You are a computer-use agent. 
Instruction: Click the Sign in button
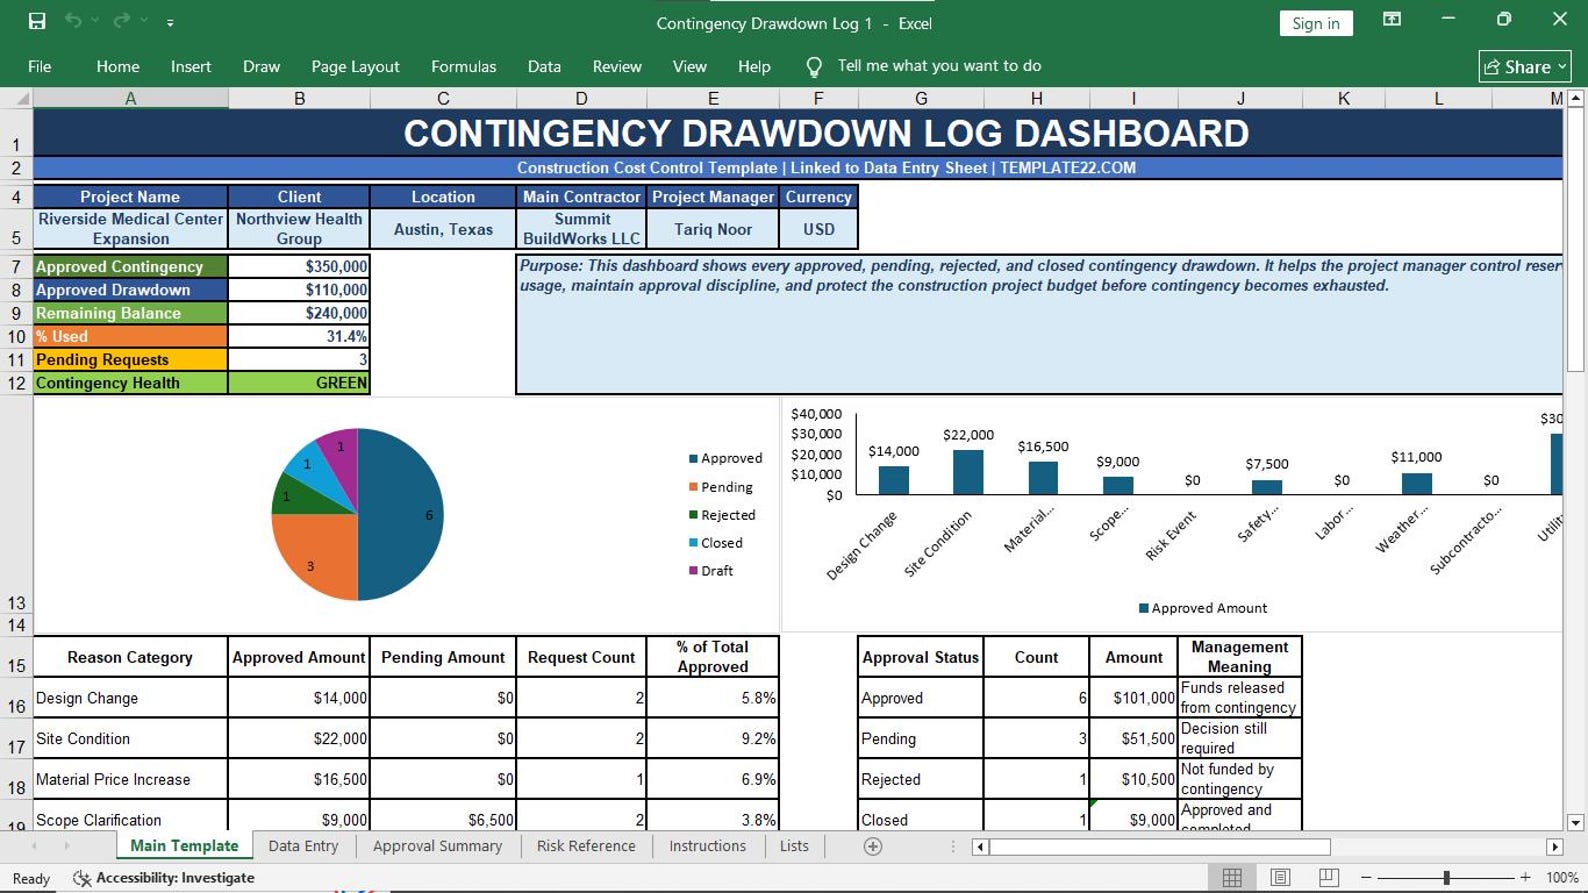tap(1316, 23)
